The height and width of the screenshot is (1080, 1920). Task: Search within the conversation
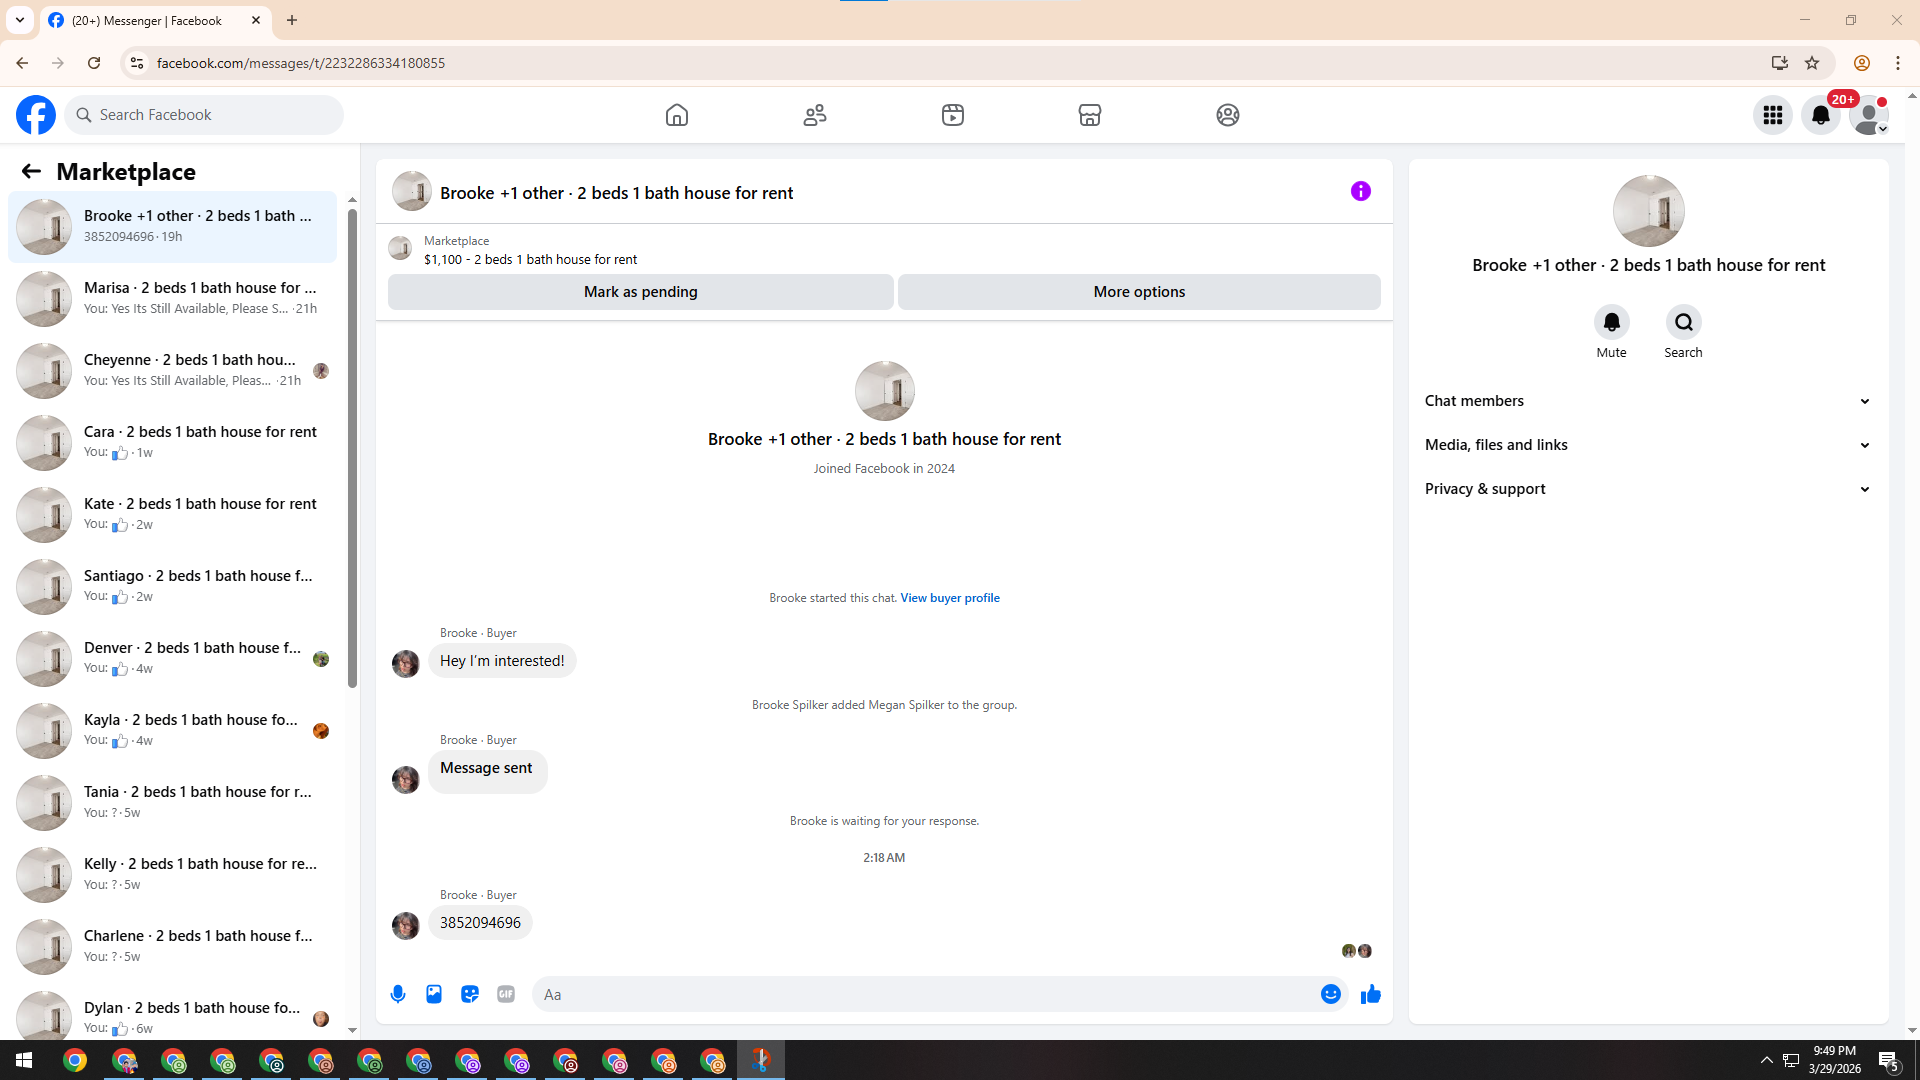1684,322
